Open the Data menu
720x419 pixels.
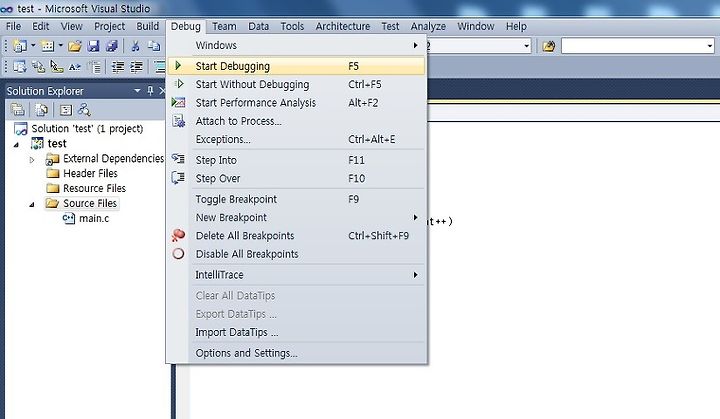pyautogui.click(x=259, y=26)
